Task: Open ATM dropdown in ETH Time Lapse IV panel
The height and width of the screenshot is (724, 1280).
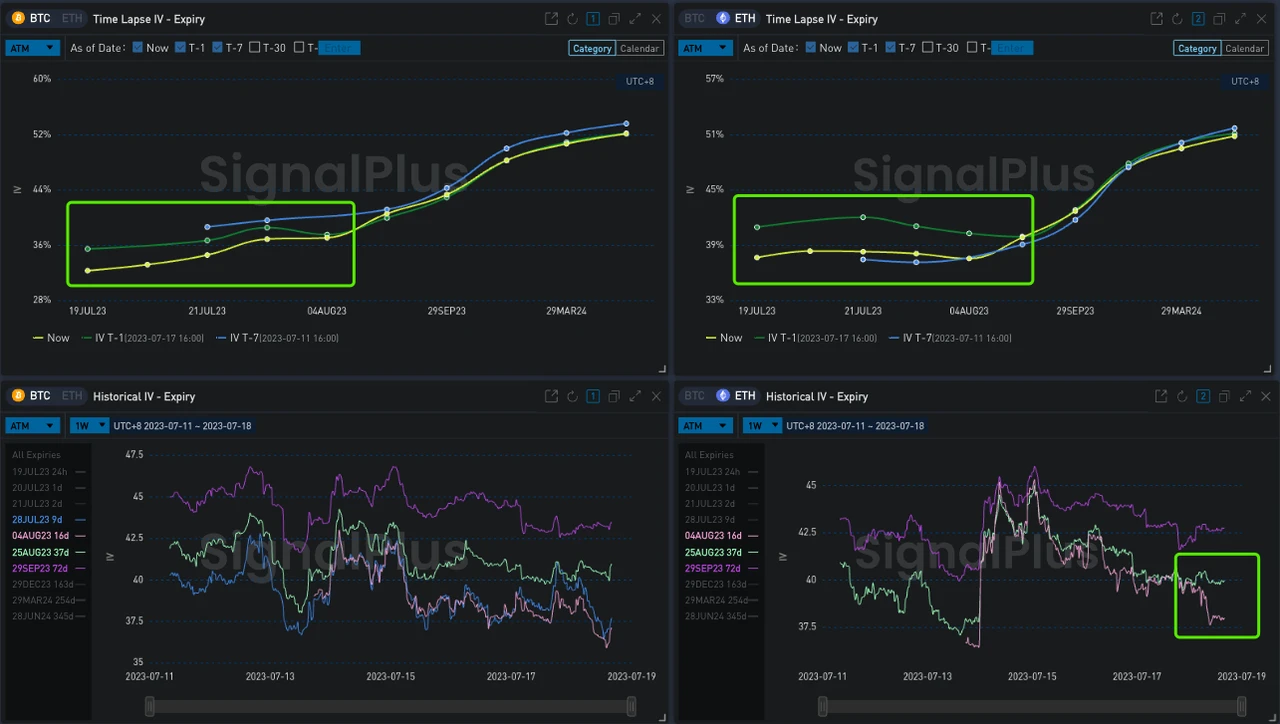Action: click(706, 48)
